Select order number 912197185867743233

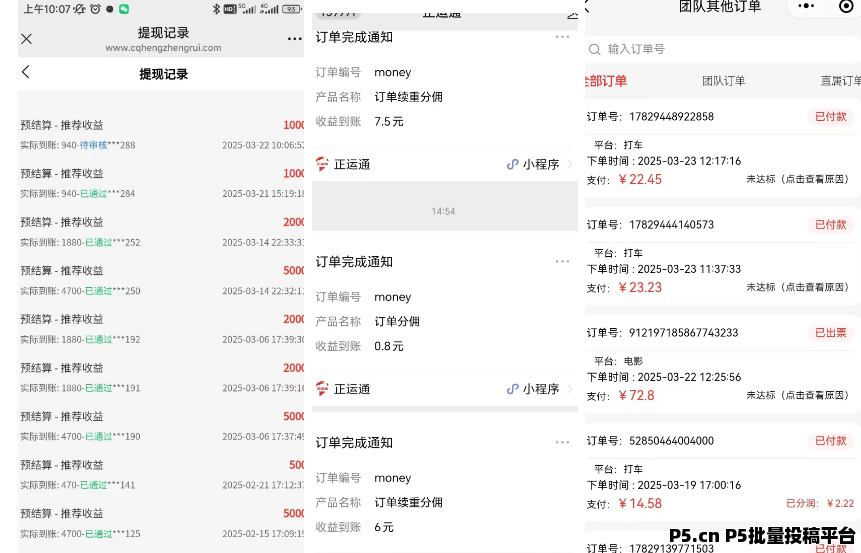click(683, 333)
